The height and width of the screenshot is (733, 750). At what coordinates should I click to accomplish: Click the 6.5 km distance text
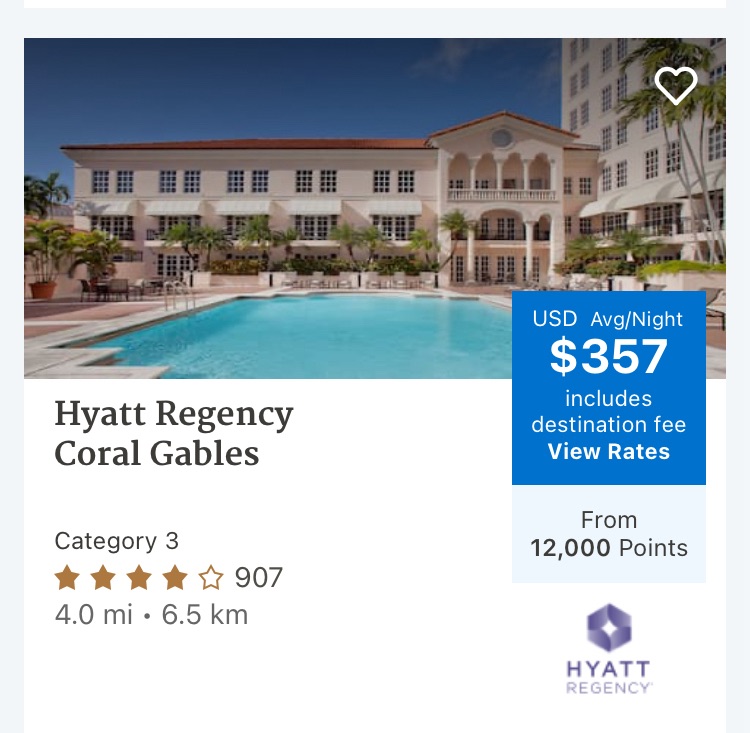pos(205,614)
